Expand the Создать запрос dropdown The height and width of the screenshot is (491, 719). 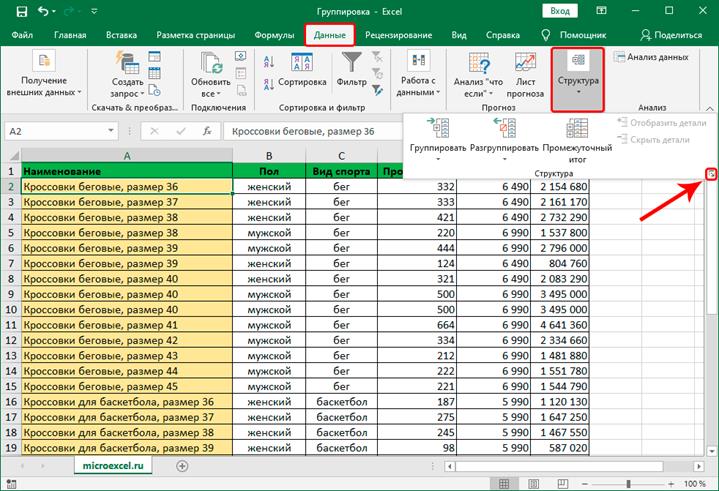pyautogui.click(x=127, y=74)
